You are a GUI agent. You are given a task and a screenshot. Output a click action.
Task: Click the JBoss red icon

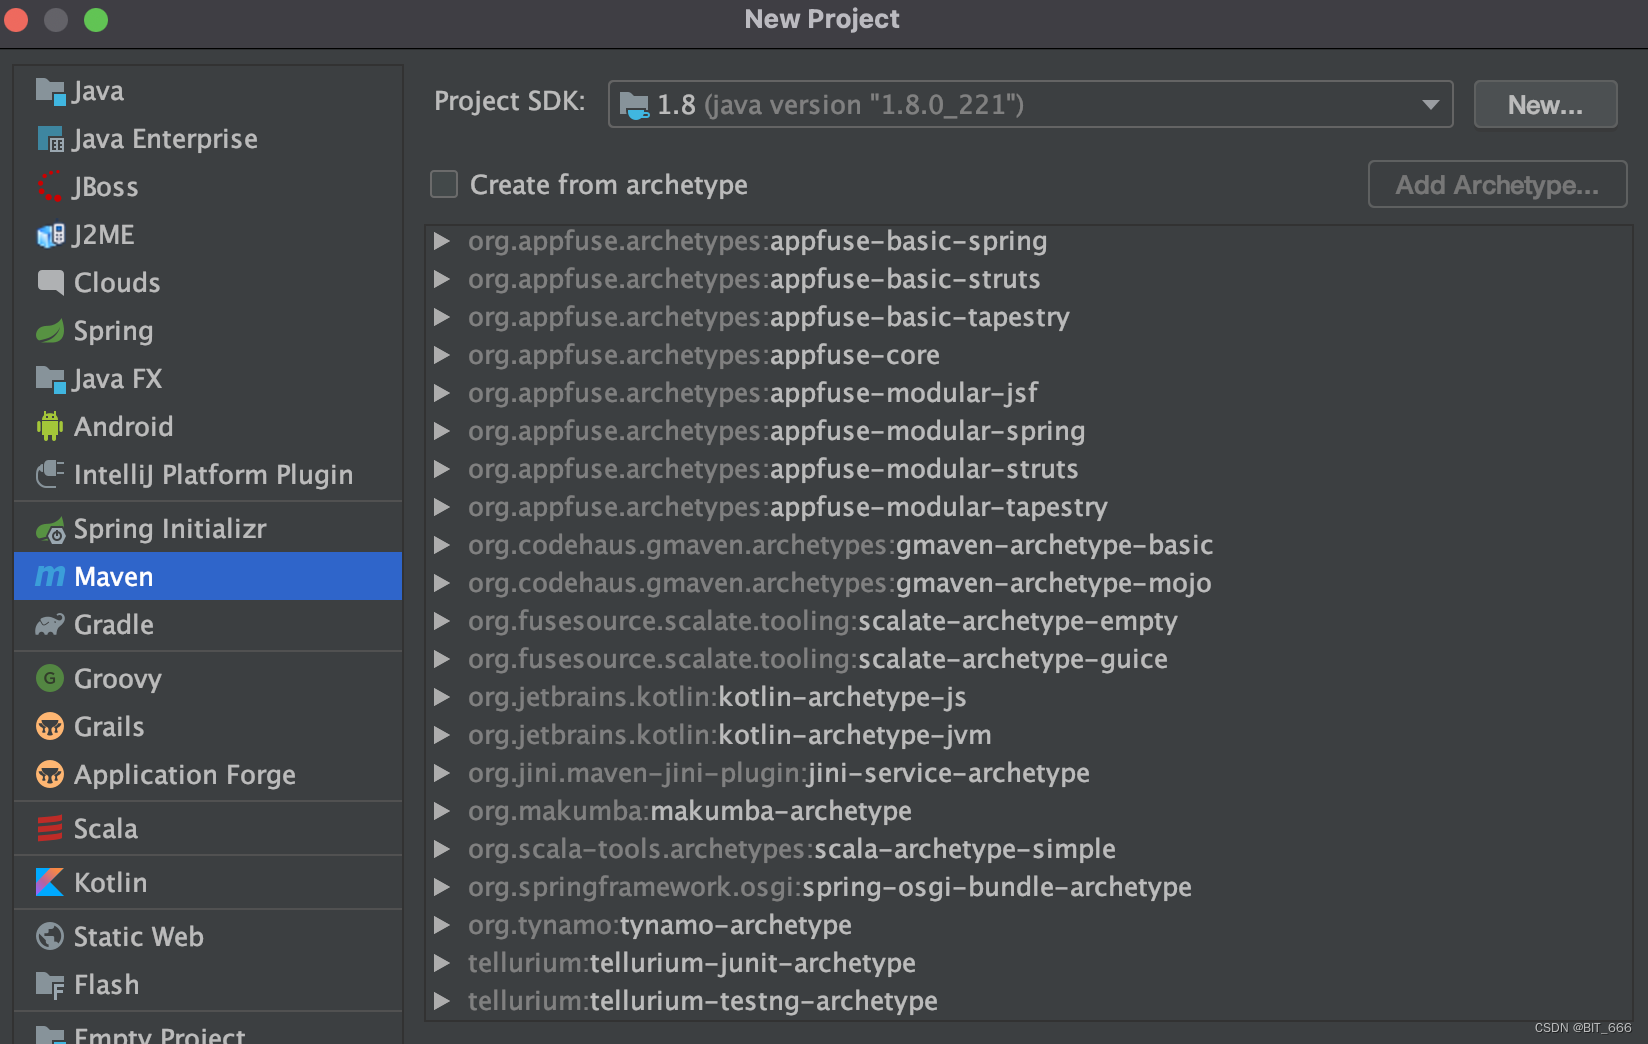click(50, 187)
